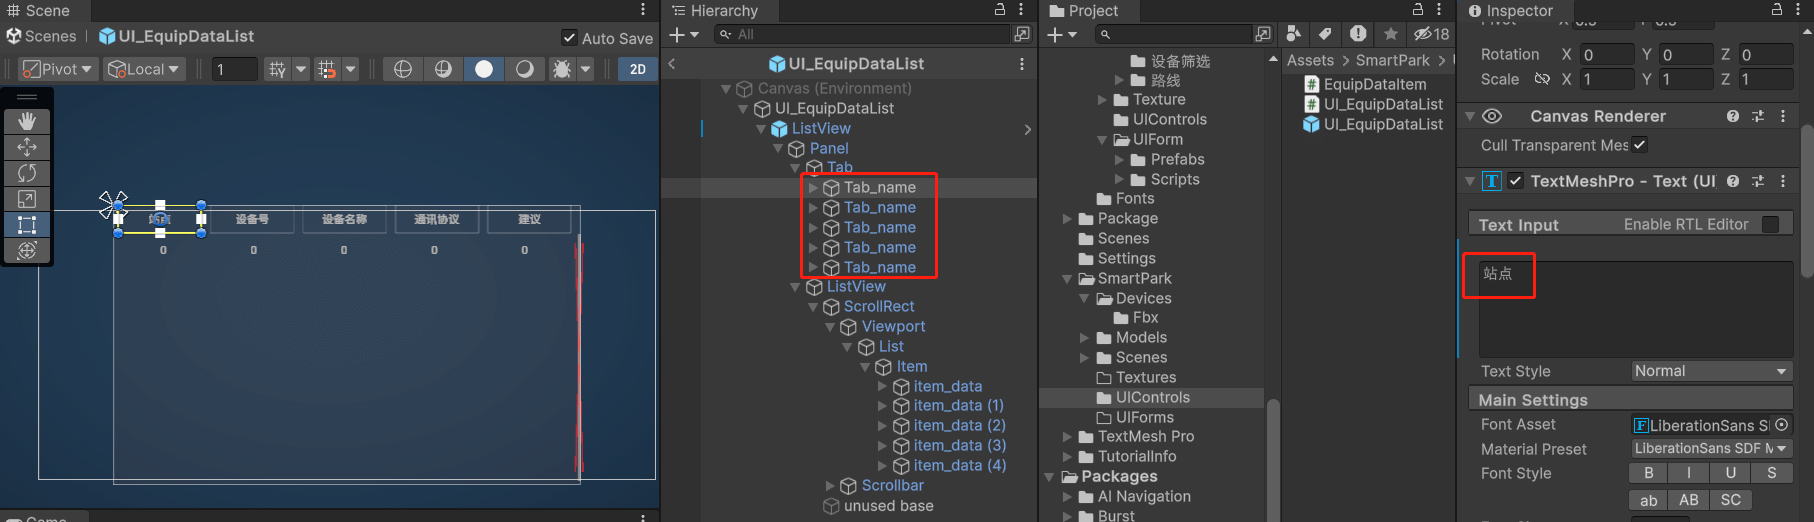
Task: Select the Scale tool in scene toolbar
Action: coord(27,199)
